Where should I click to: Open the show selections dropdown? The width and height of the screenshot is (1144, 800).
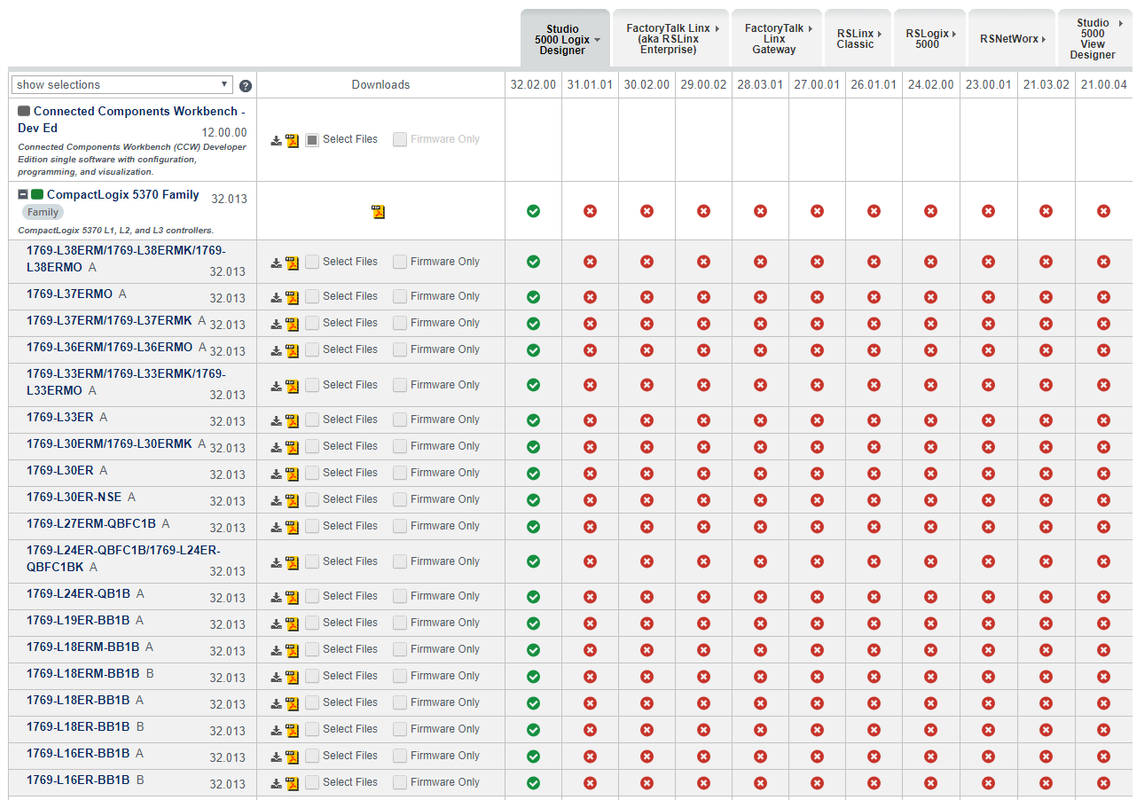(122, 85)
